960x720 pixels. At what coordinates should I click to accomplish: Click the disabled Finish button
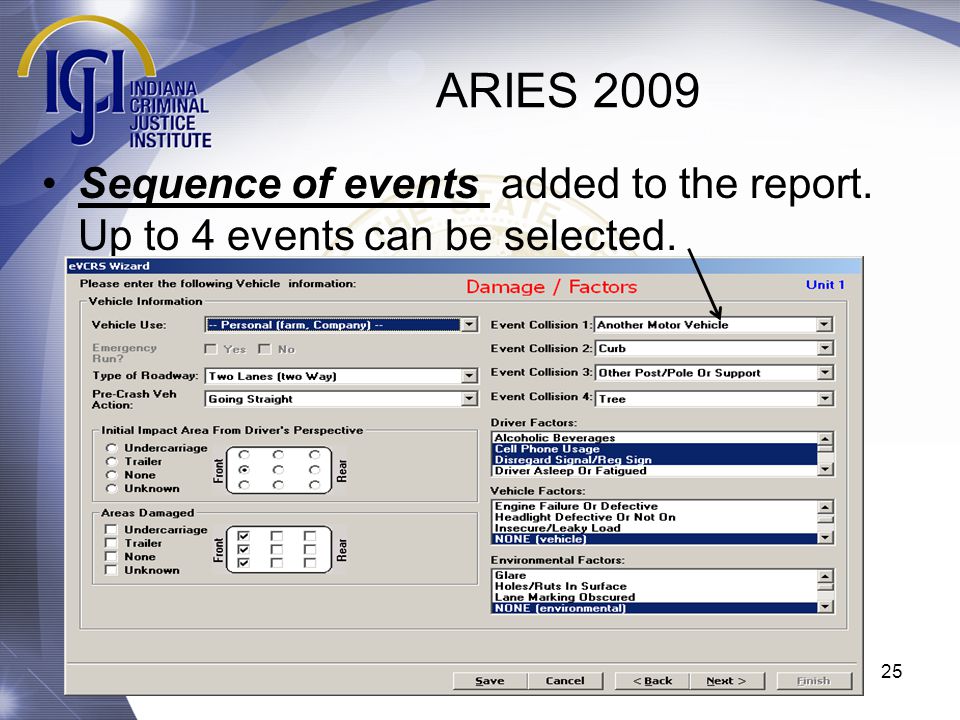point(814,681)
